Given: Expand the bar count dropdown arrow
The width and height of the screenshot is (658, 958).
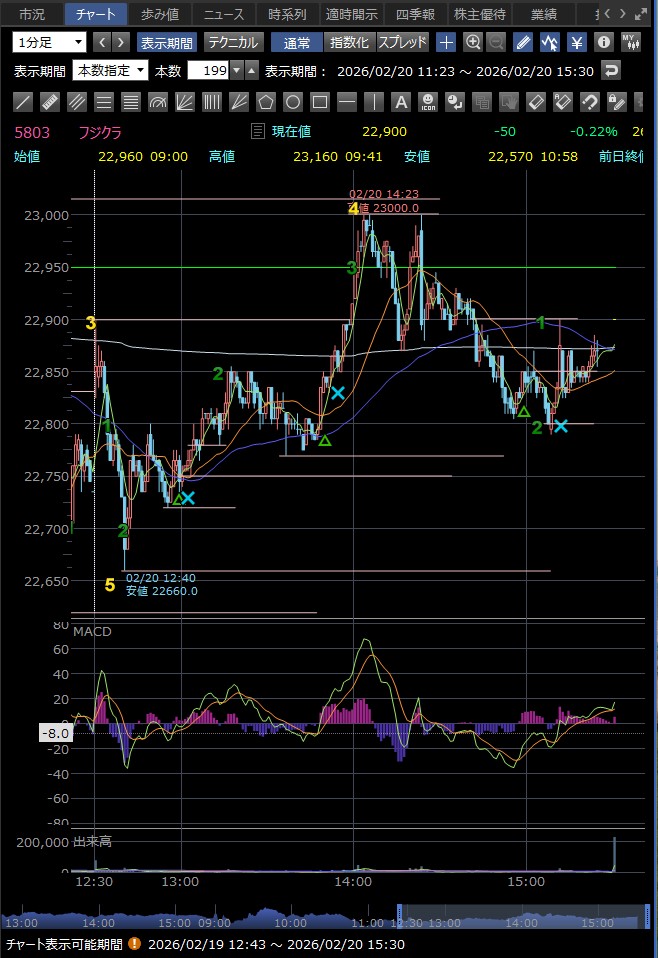Looking at the screenshot, I should (236, 70).
